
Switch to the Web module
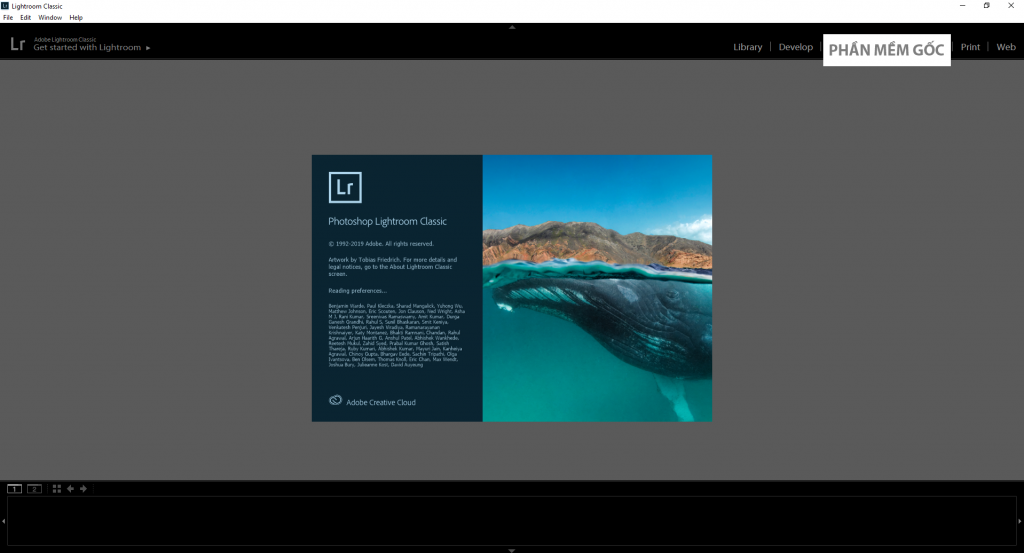[x=1006, y=47]
